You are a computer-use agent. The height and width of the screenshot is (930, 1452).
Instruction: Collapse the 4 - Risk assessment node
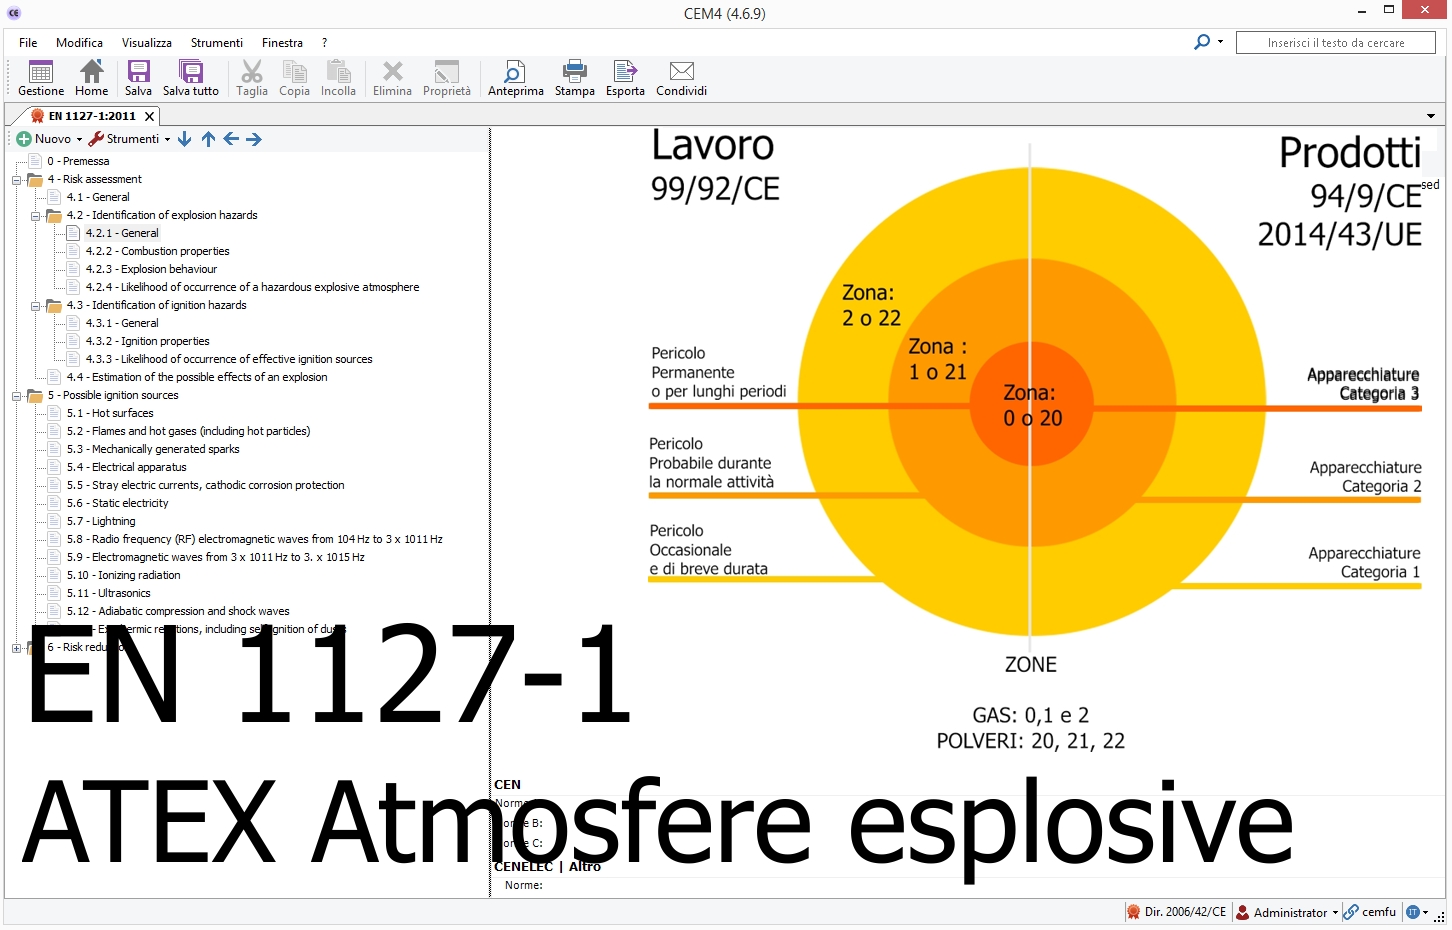click(x=17, y=180)
